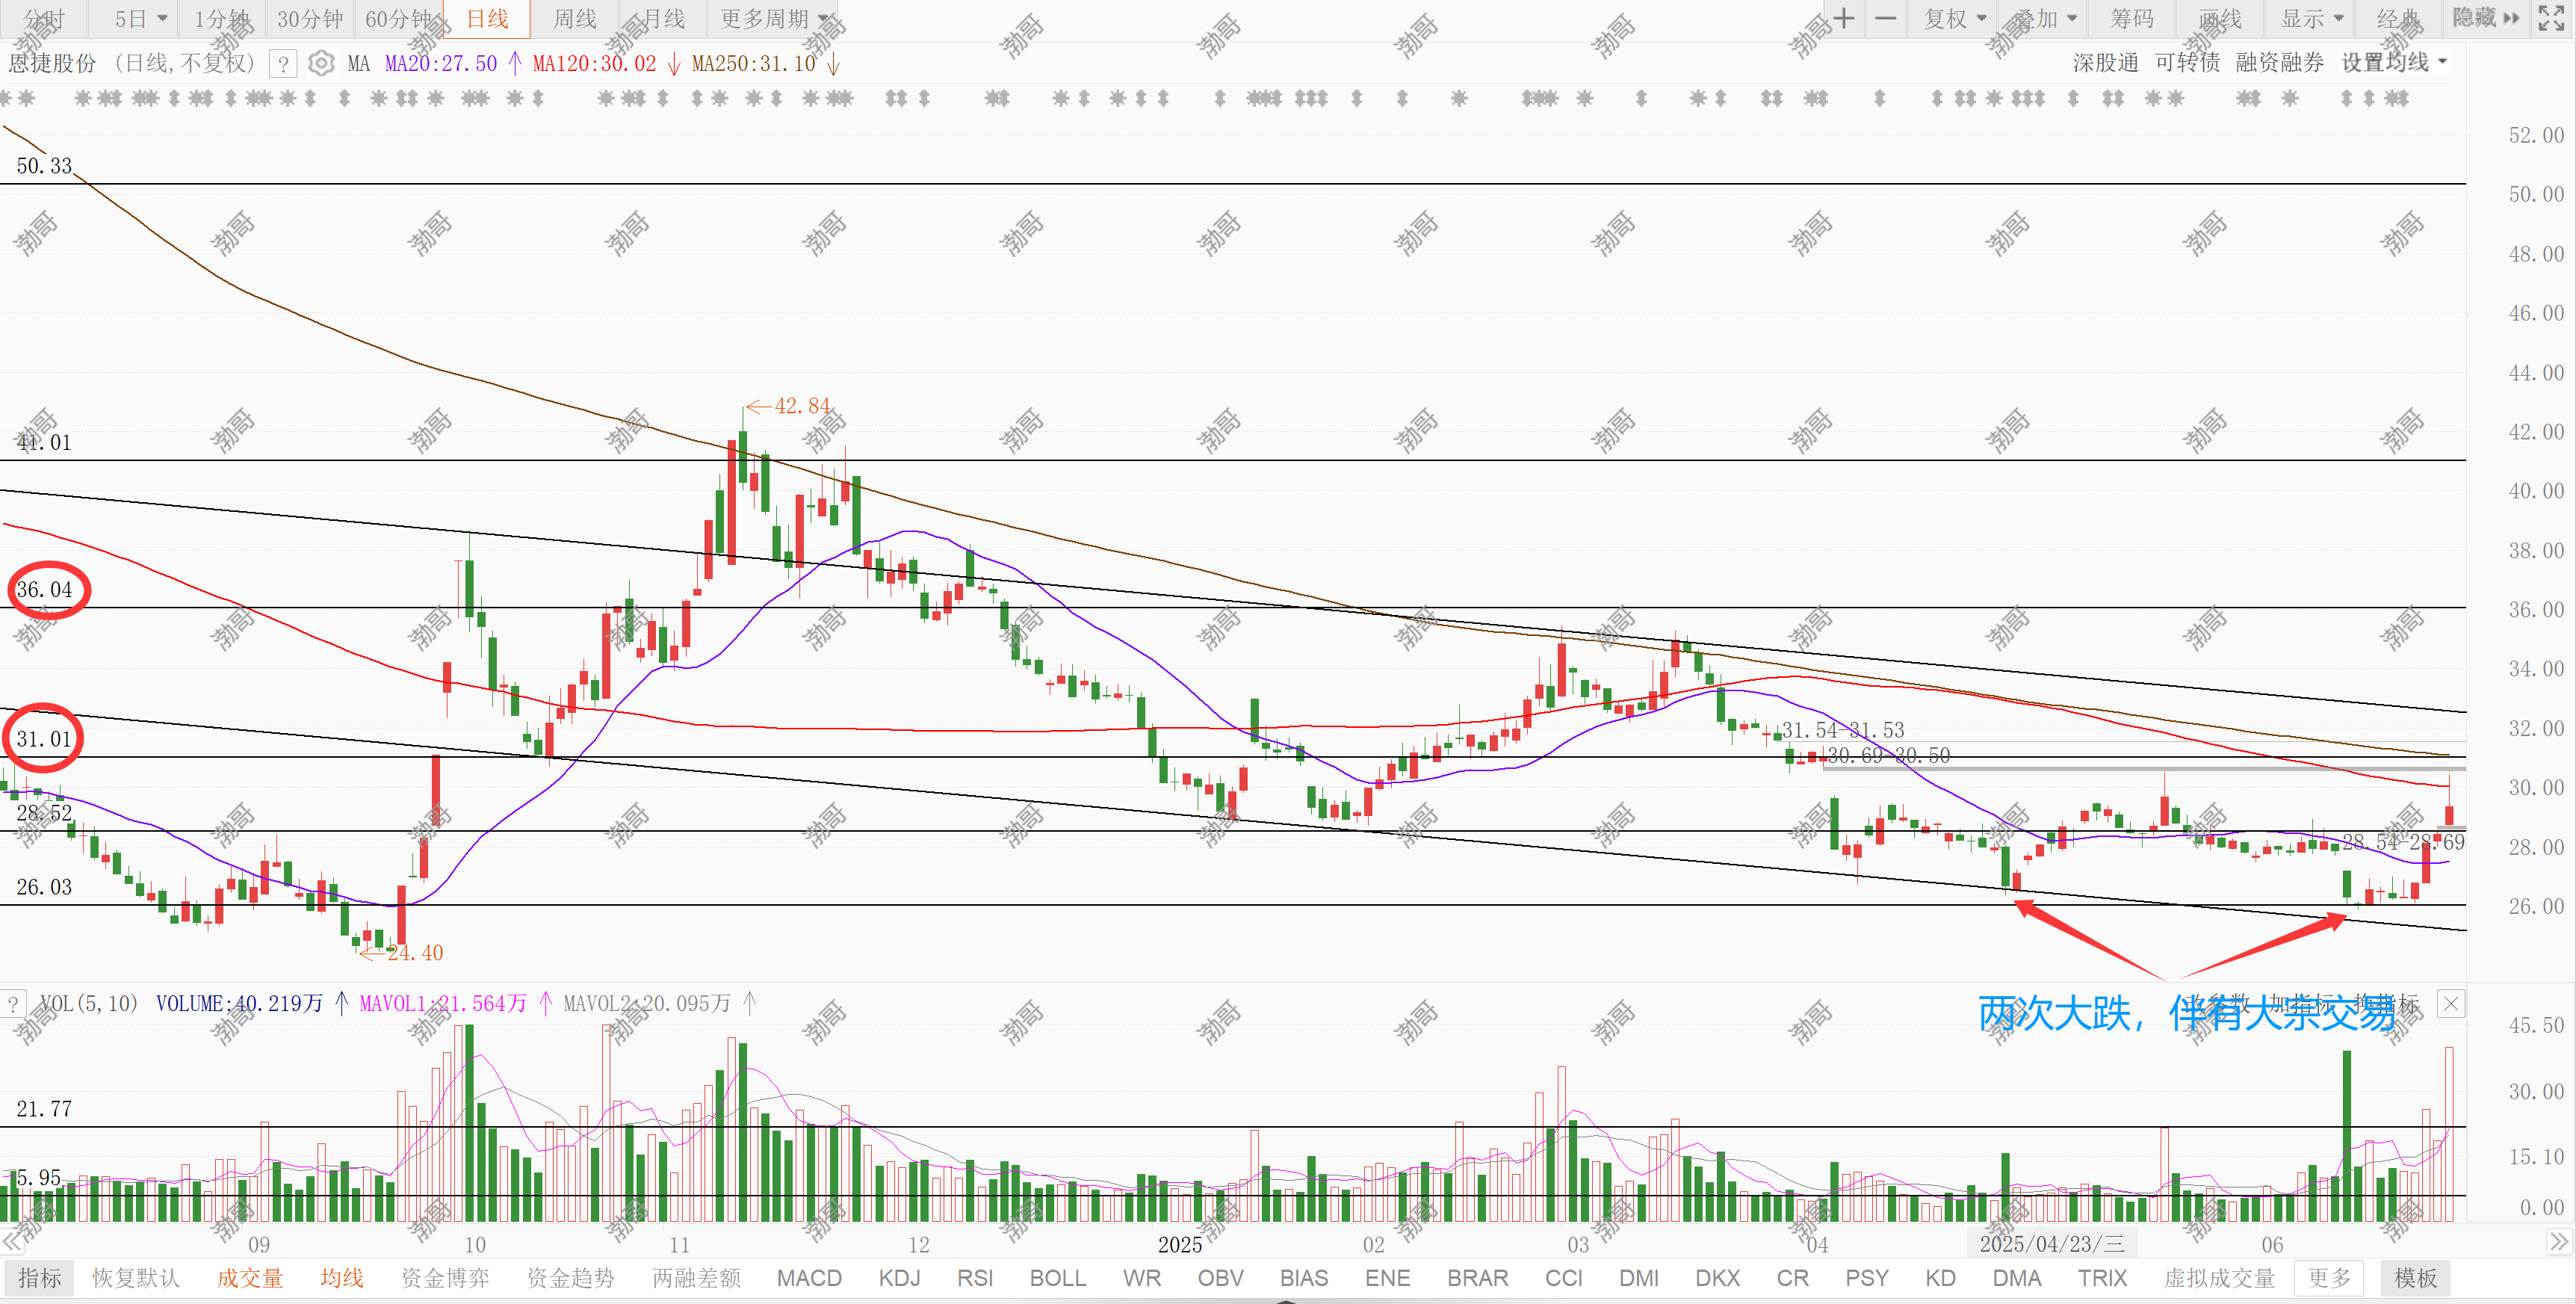Select OBV indicator
This screenshot has height=1304, width=2576.
tap(1221, 1278)
